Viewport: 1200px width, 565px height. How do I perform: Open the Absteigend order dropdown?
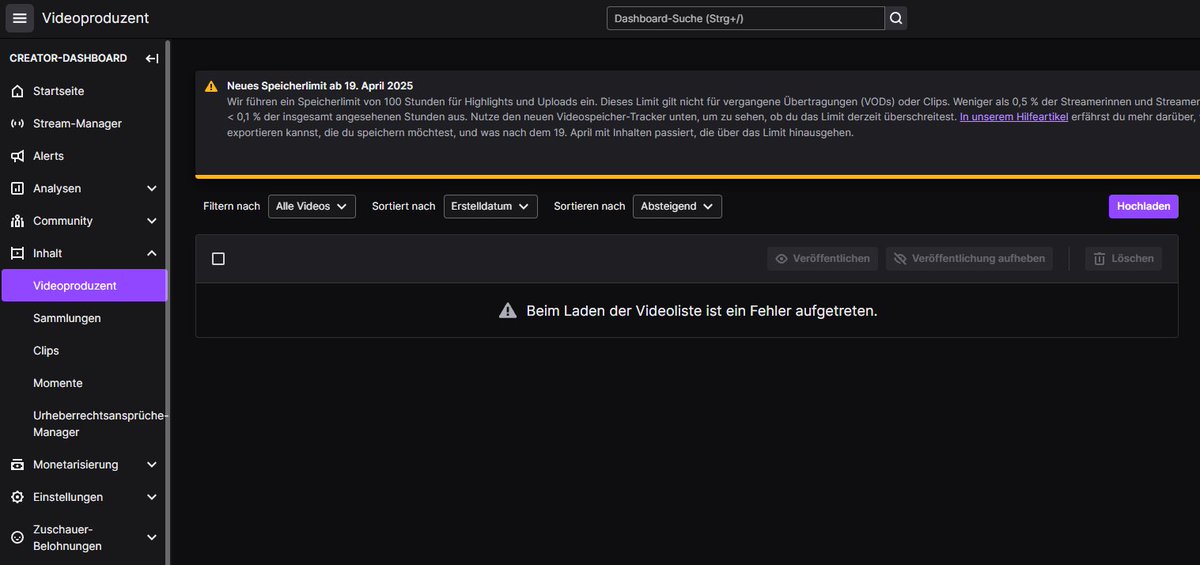click(x=677, y=206)
